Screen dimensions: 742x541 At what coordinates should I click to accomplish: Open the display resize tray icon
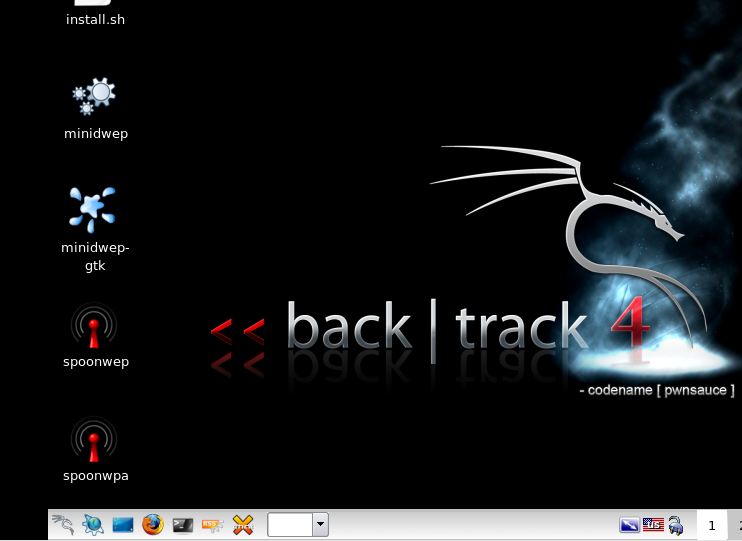click(x=629, y=525)
